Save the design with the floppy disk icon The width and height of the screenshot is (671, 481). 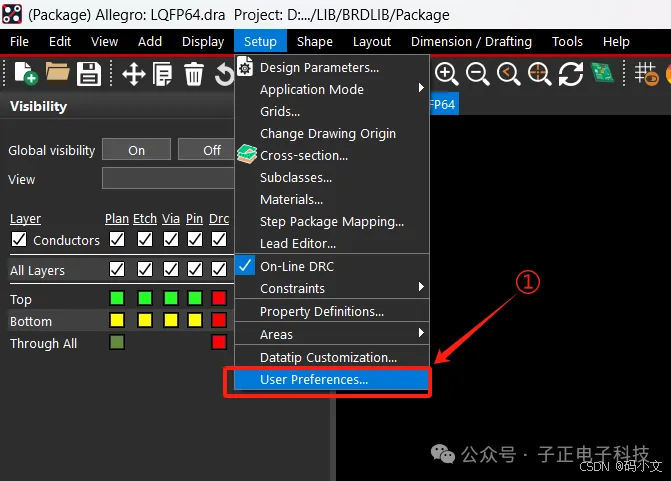click(x=89, y=74)
